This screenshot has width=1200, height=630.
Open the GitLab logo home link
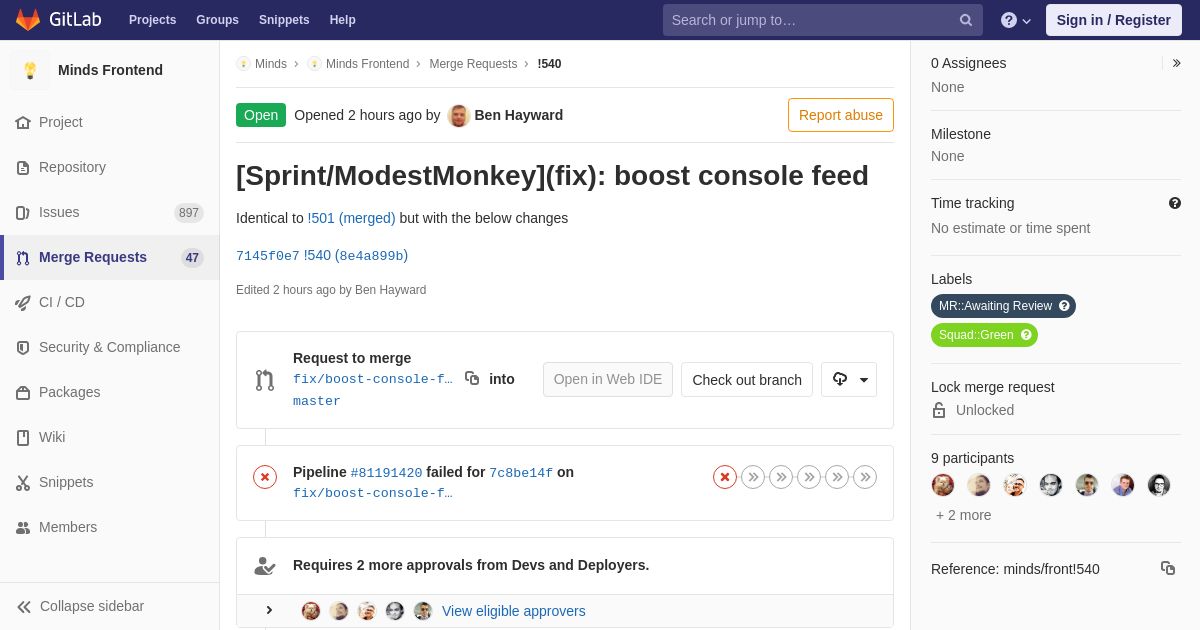coord(56,20)
